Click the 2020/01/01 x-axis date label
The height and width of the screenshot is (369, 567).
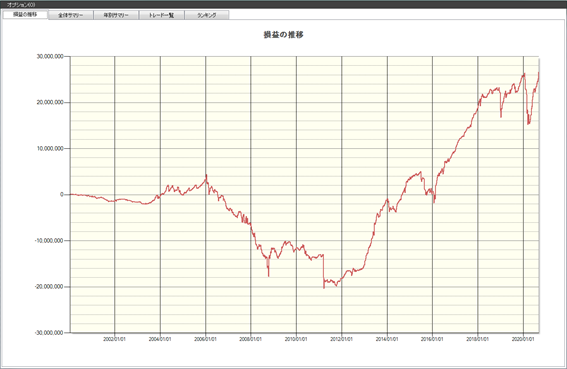pyautogui.click(x=523, y=339)
